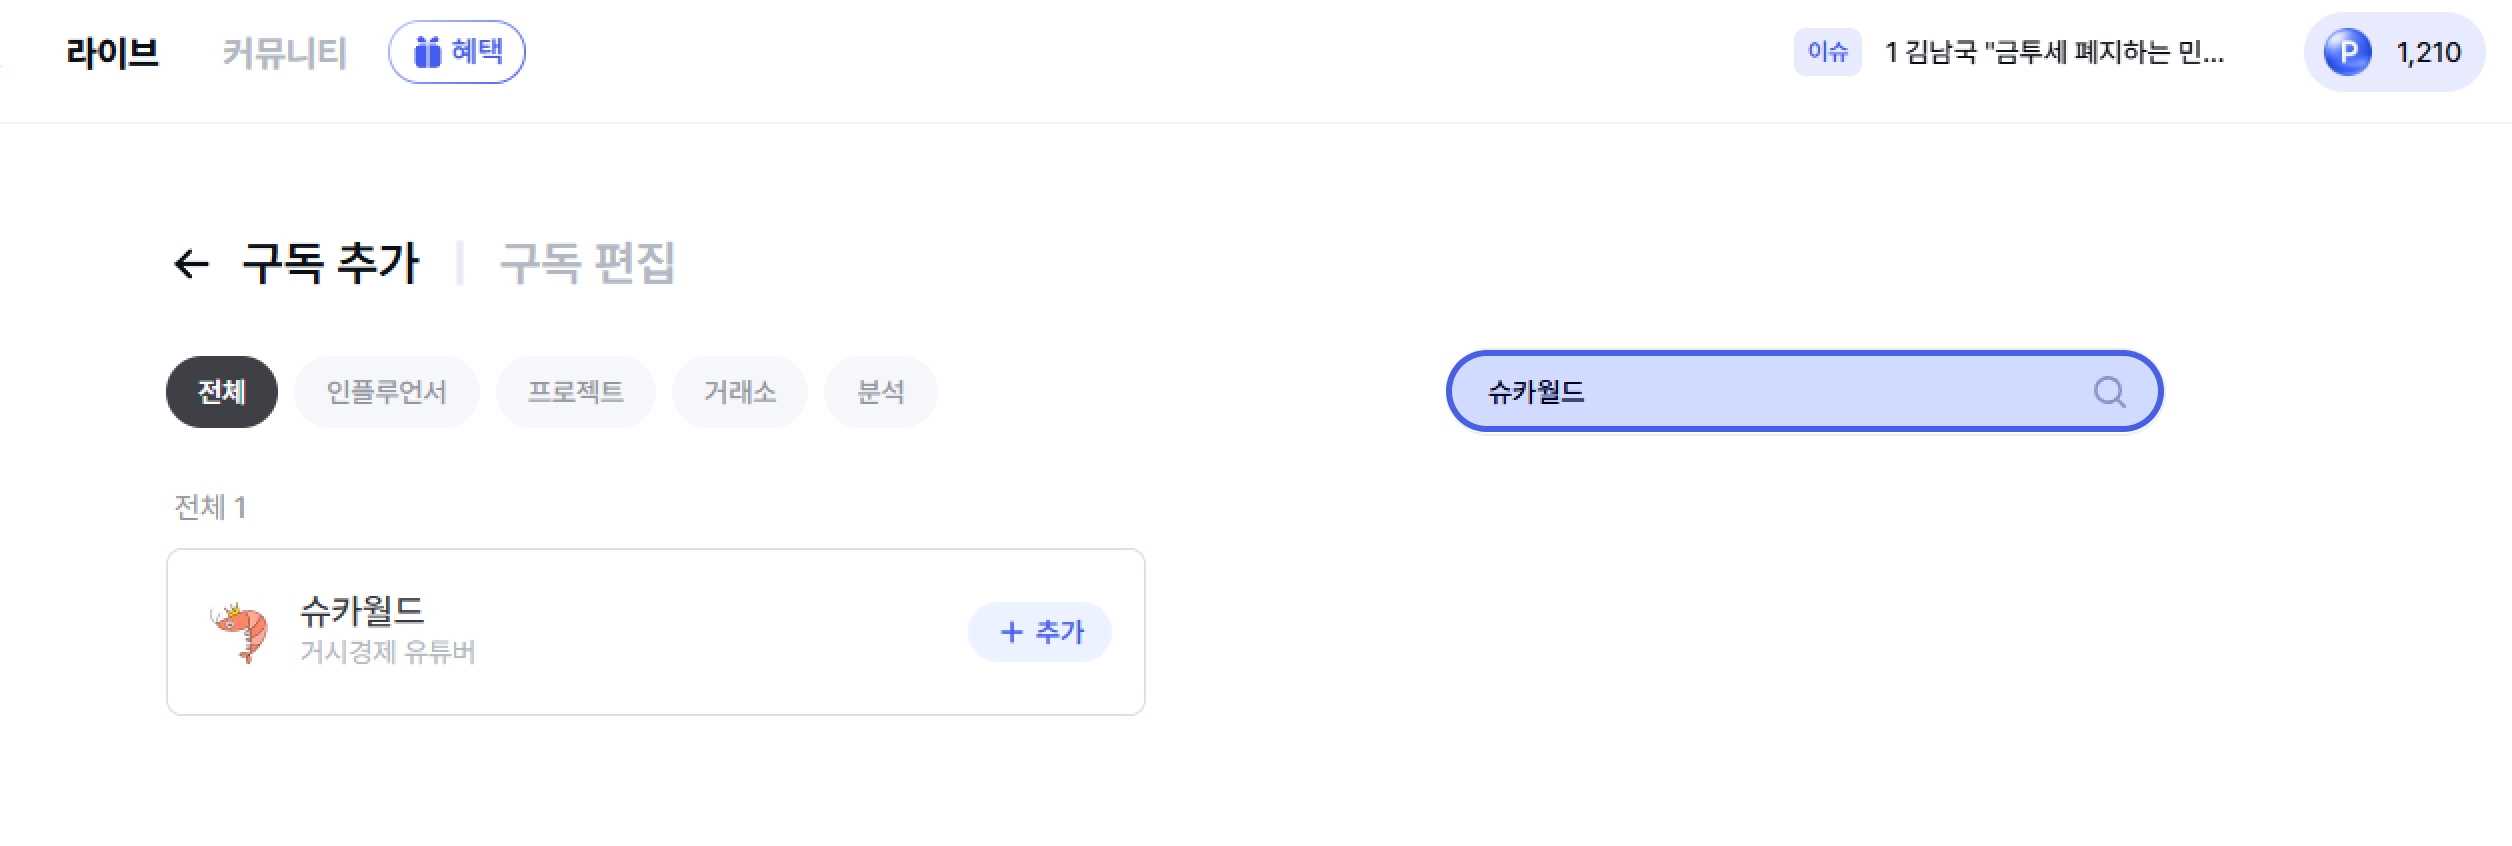The image size is (2512, 846).
Task: Click the 이슈 badge label
Action: tap(1828, 52)
